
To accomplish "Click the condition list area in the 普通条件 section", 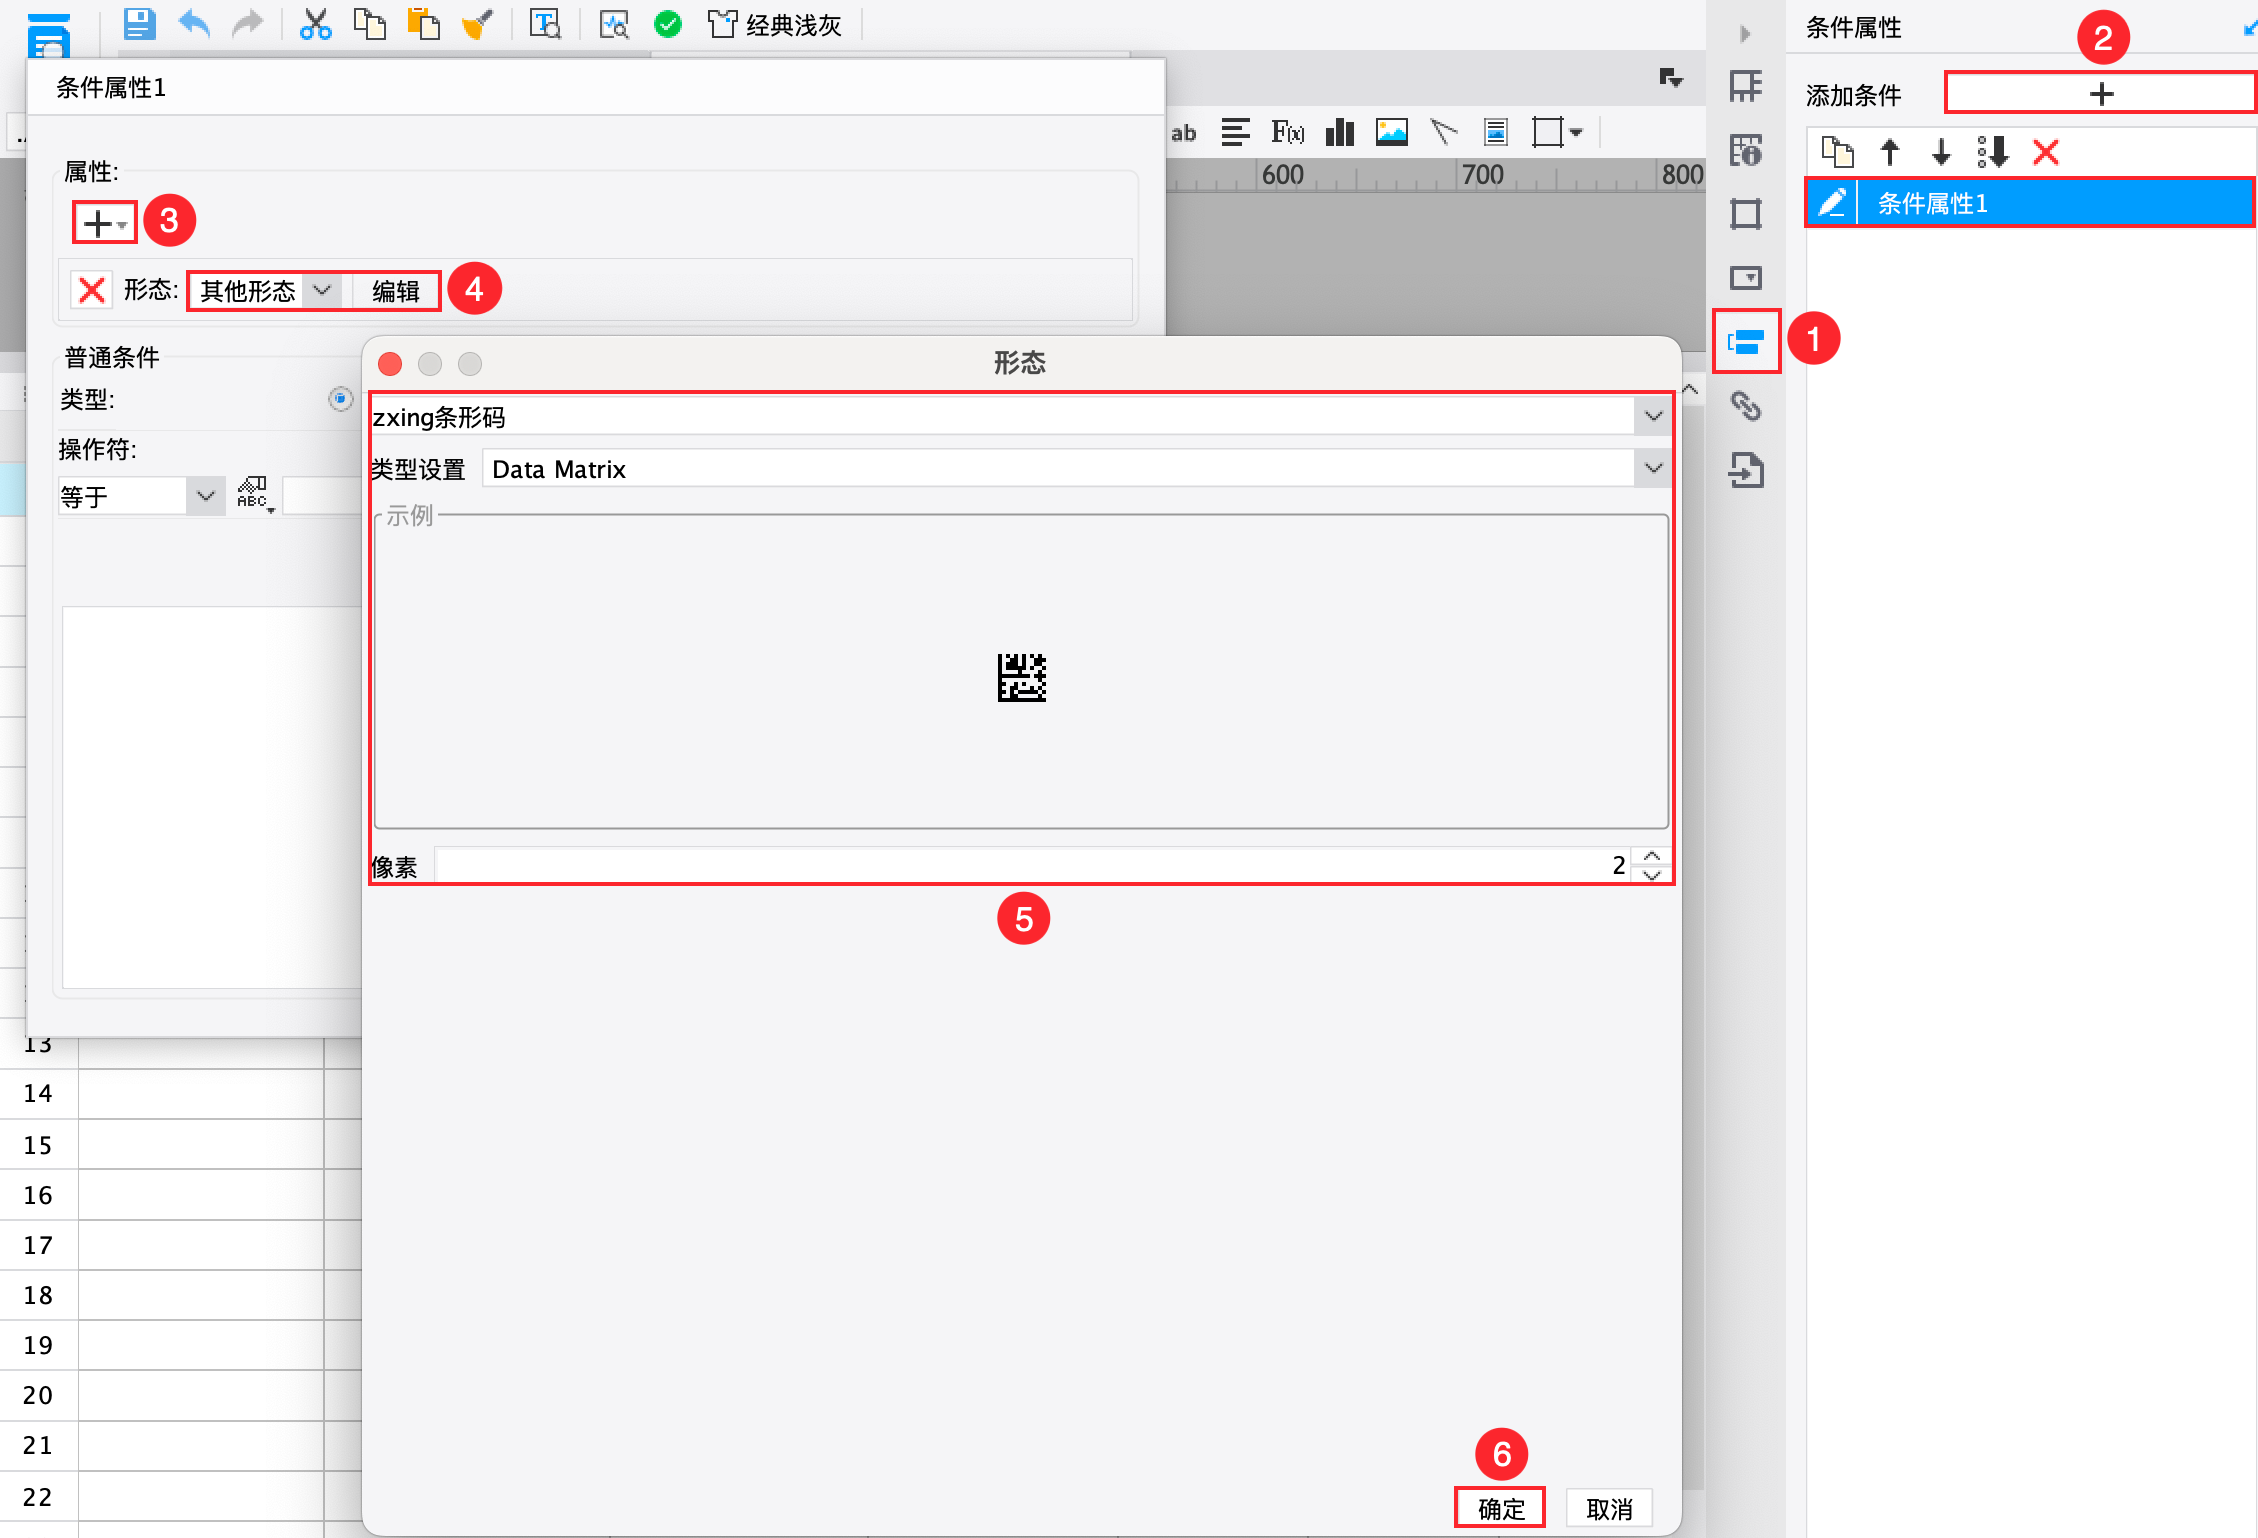I will coord(212,796).
